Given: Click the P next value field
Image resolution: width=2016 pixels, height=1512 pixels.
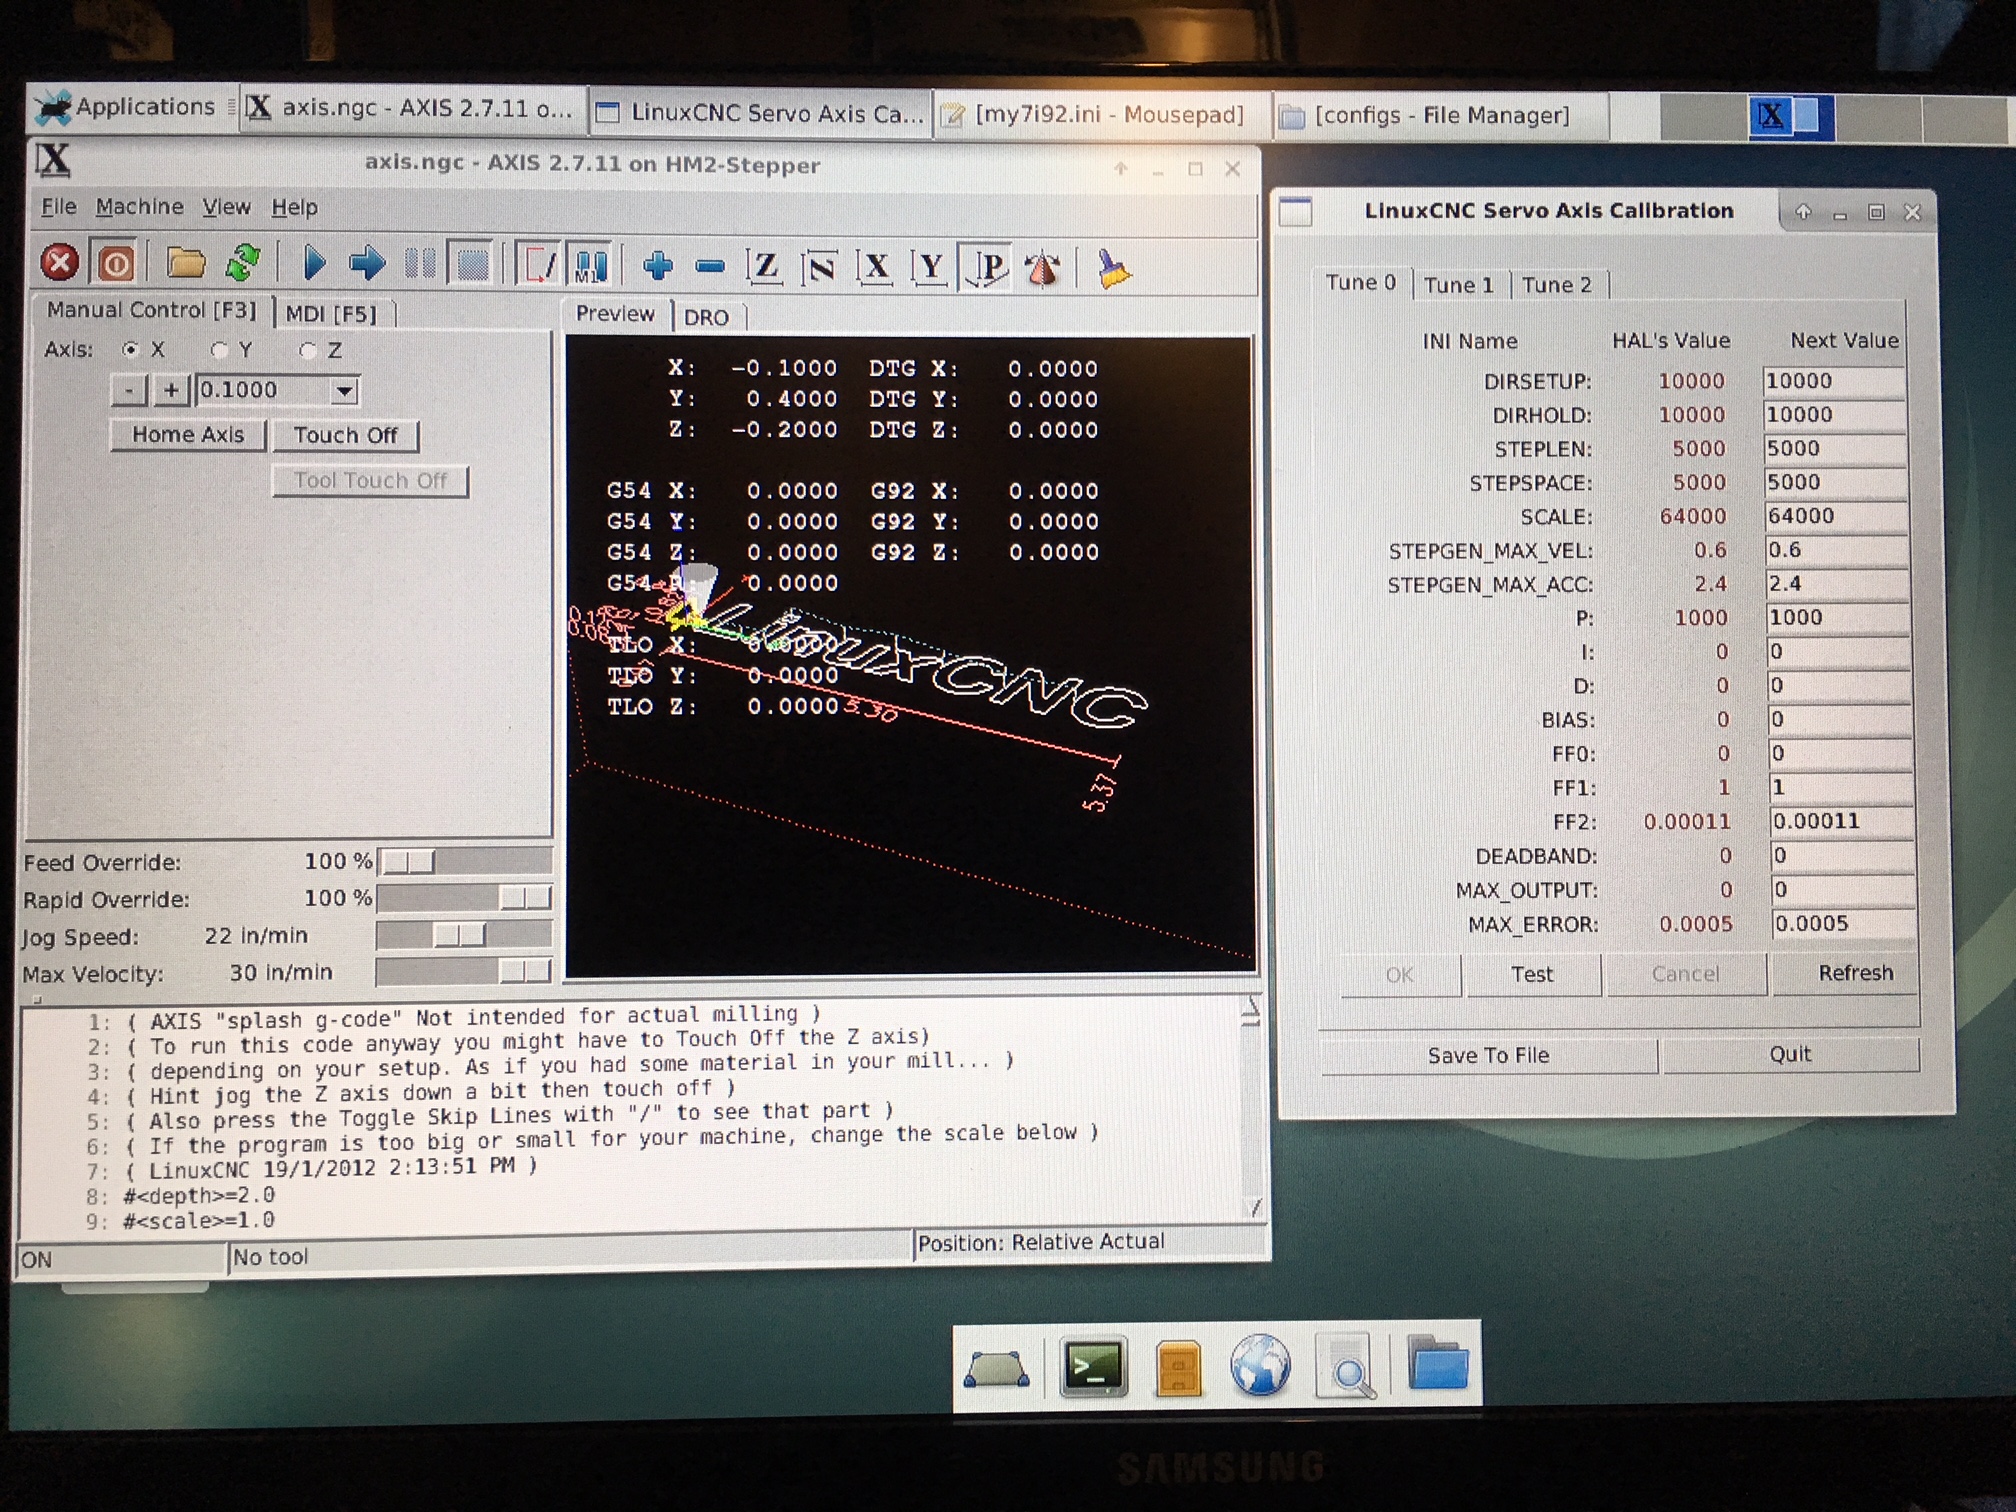Looking at the screenshot, I should pos(1838,617).
